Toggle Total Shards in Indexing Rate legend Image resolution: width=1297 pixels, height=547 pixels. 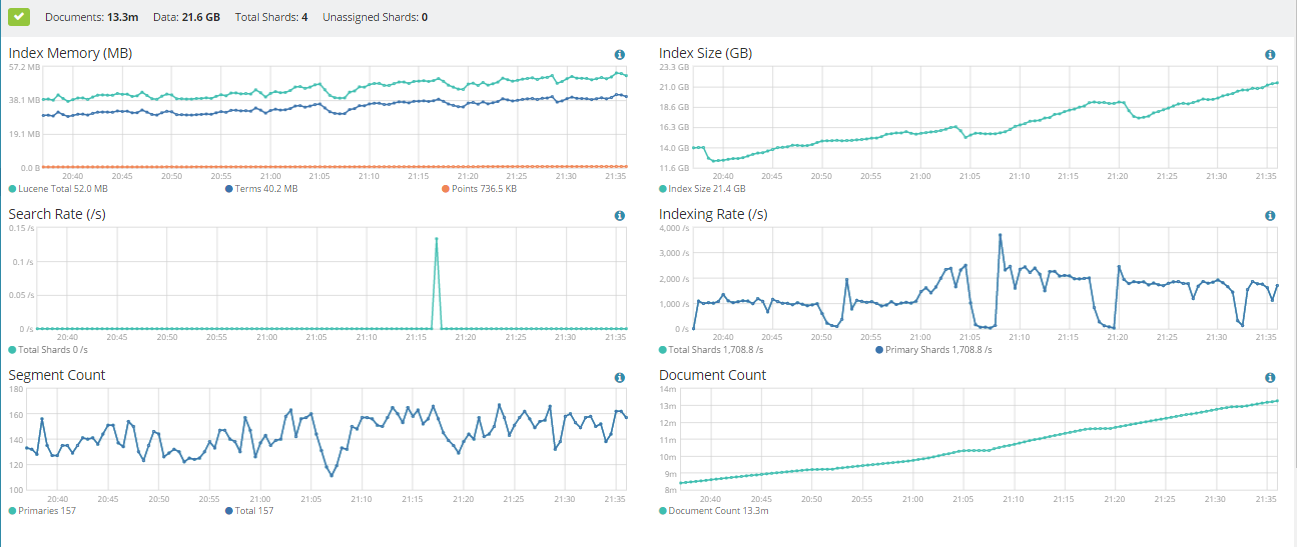pyautogui.click(x=715, y=350)
